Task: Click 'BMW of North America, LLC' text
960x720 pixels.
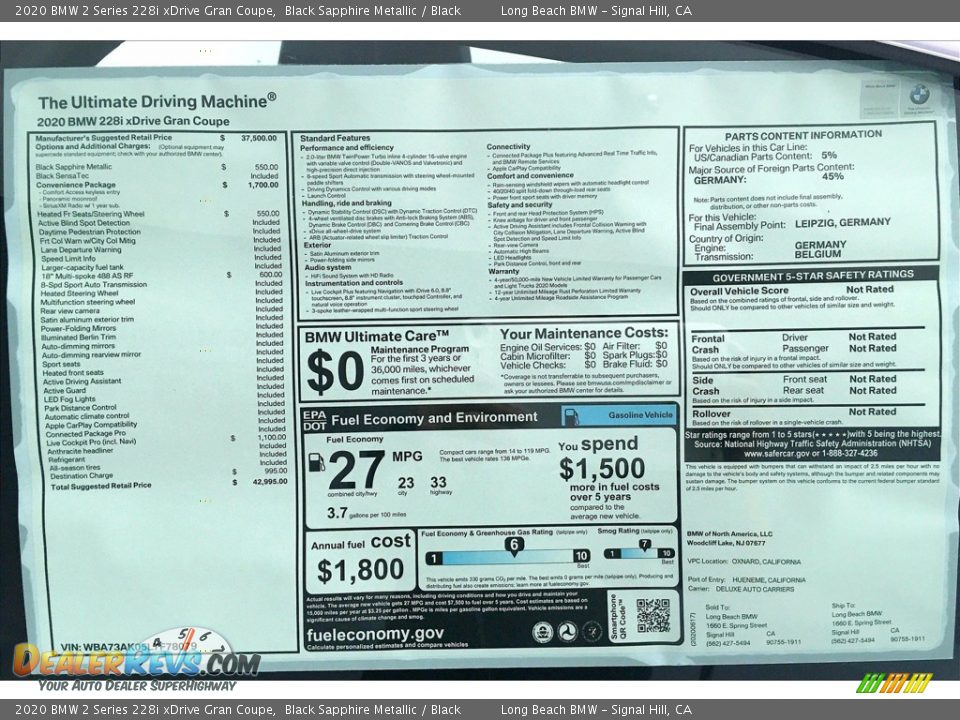Action: click(729, 534)
